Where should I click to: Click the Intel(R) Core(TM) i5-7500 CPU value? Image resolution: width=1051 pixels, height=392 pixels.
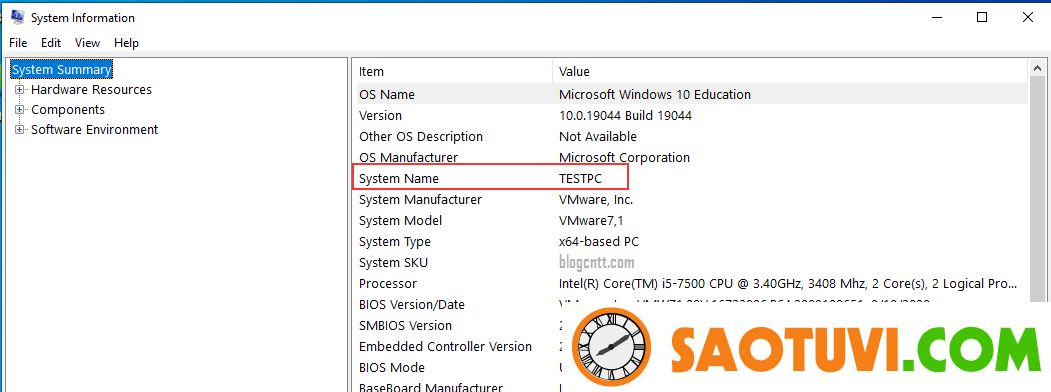[x=788, y=283]
